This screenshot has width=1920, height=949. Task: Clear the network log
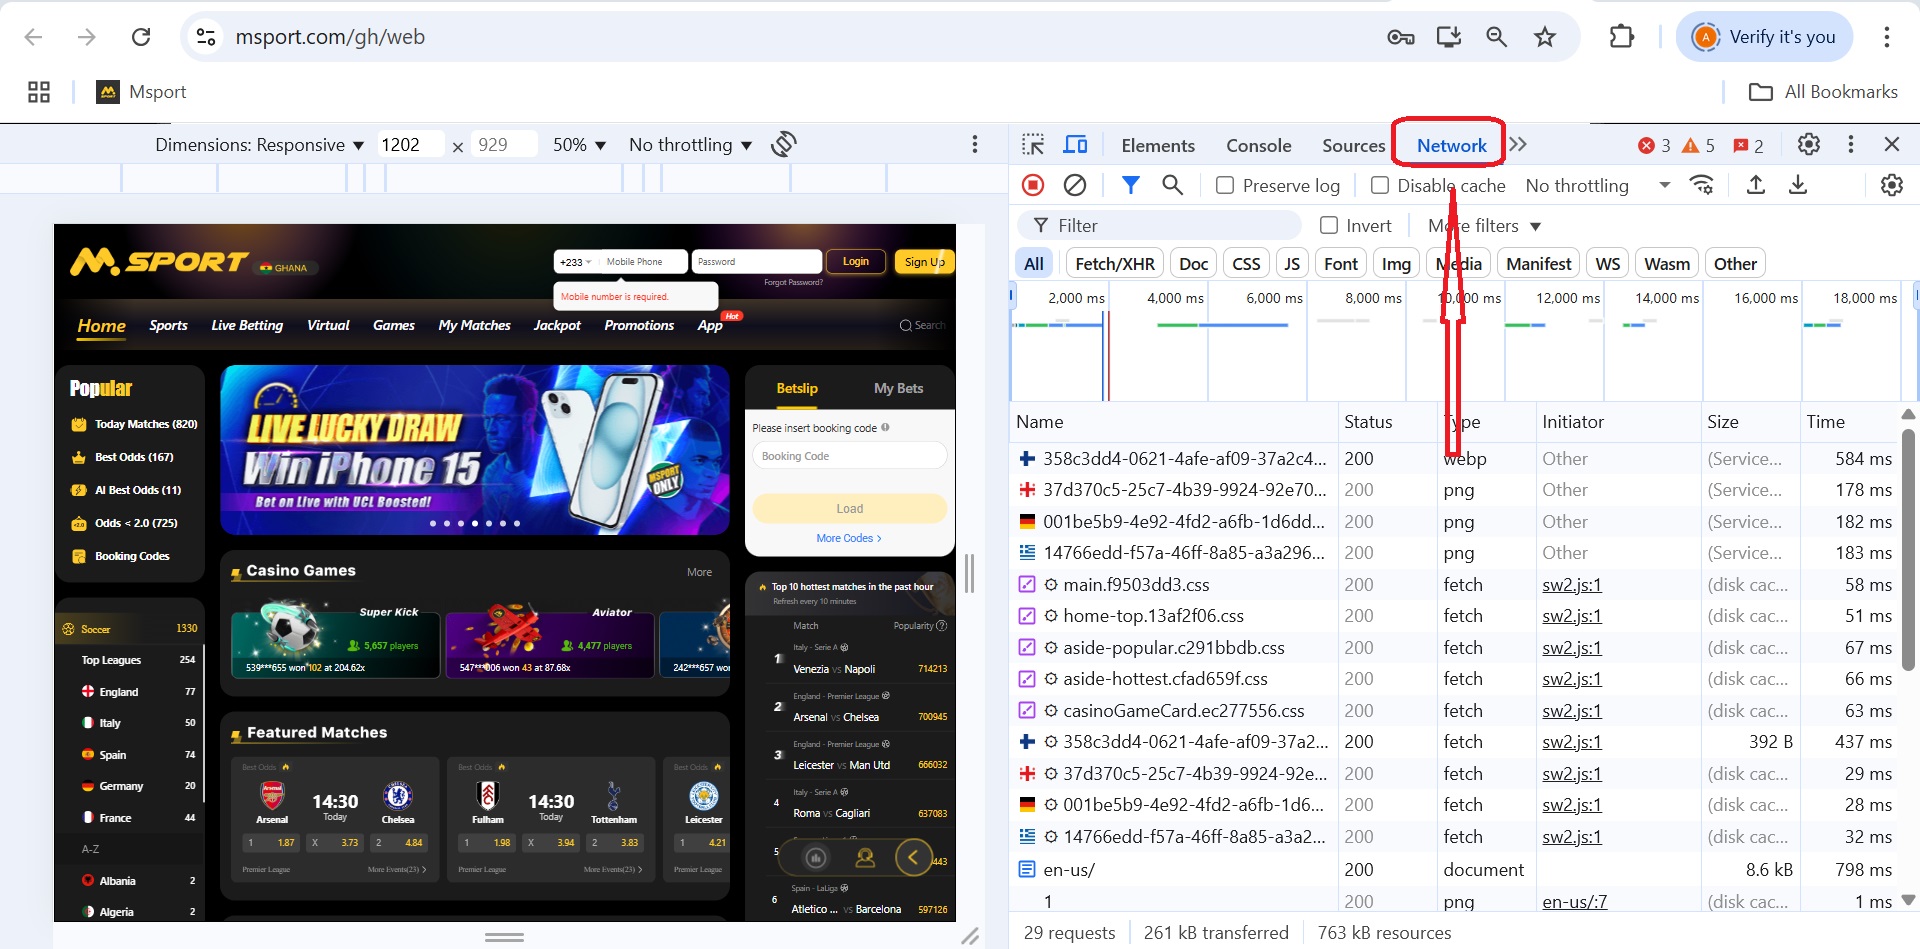[x=1075, y=185]
